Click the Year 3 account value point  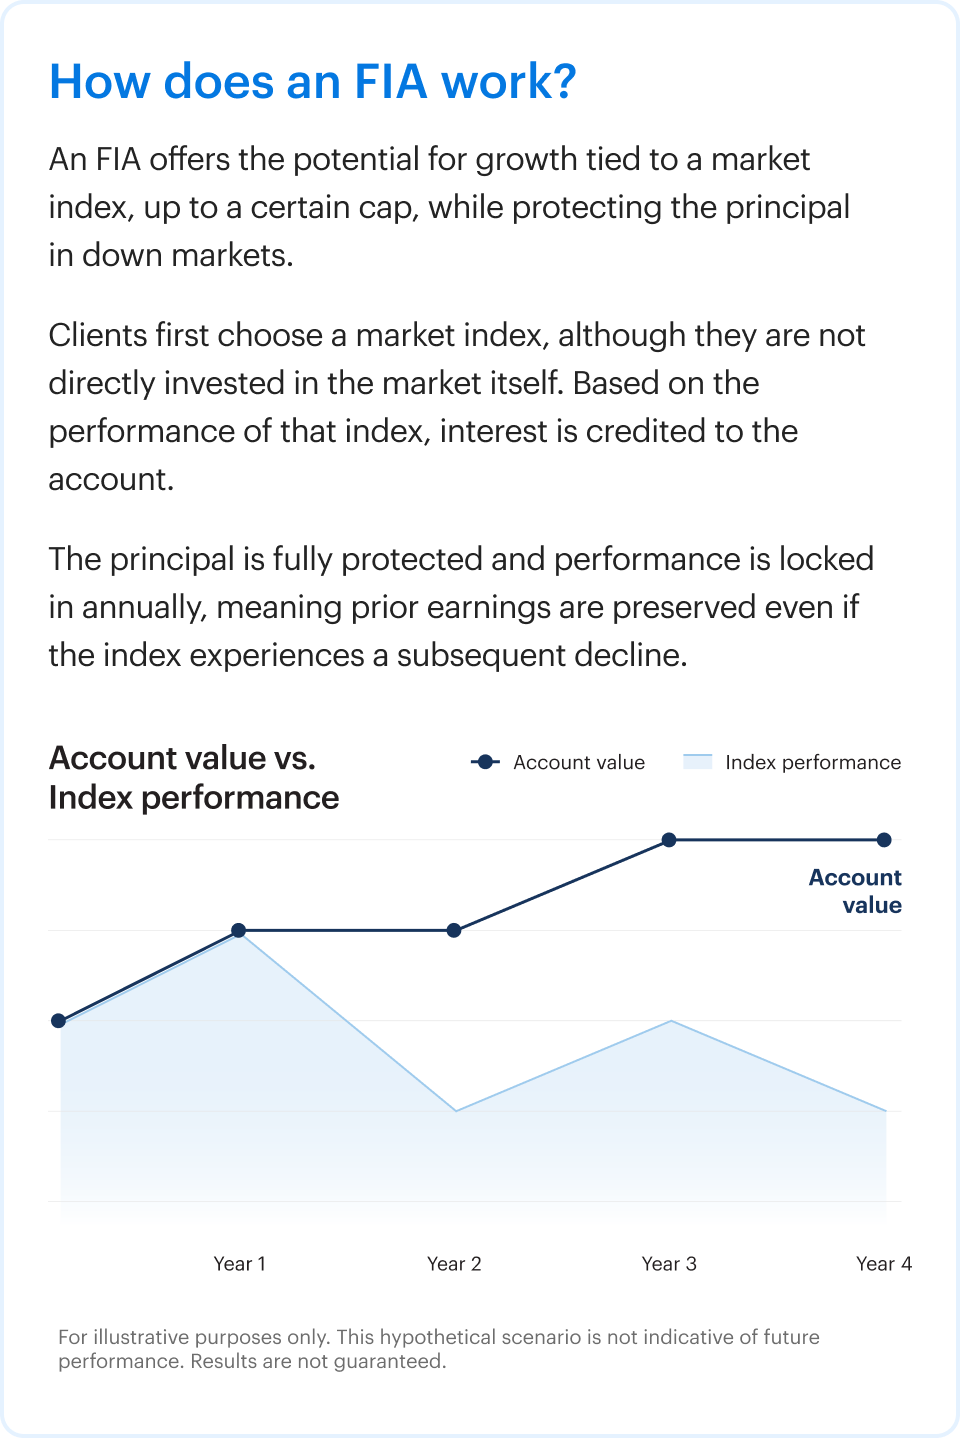[x=669, y=840]
